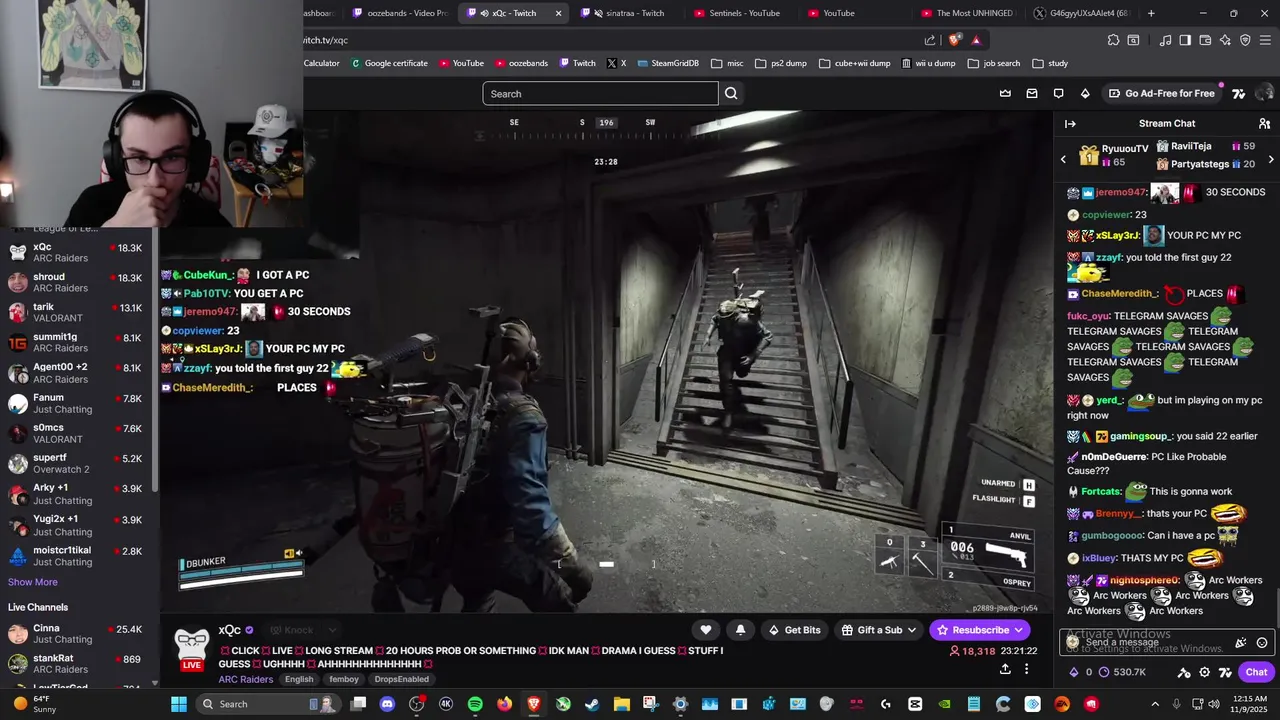Click the Windows Start button

click(x=178, y=704)
